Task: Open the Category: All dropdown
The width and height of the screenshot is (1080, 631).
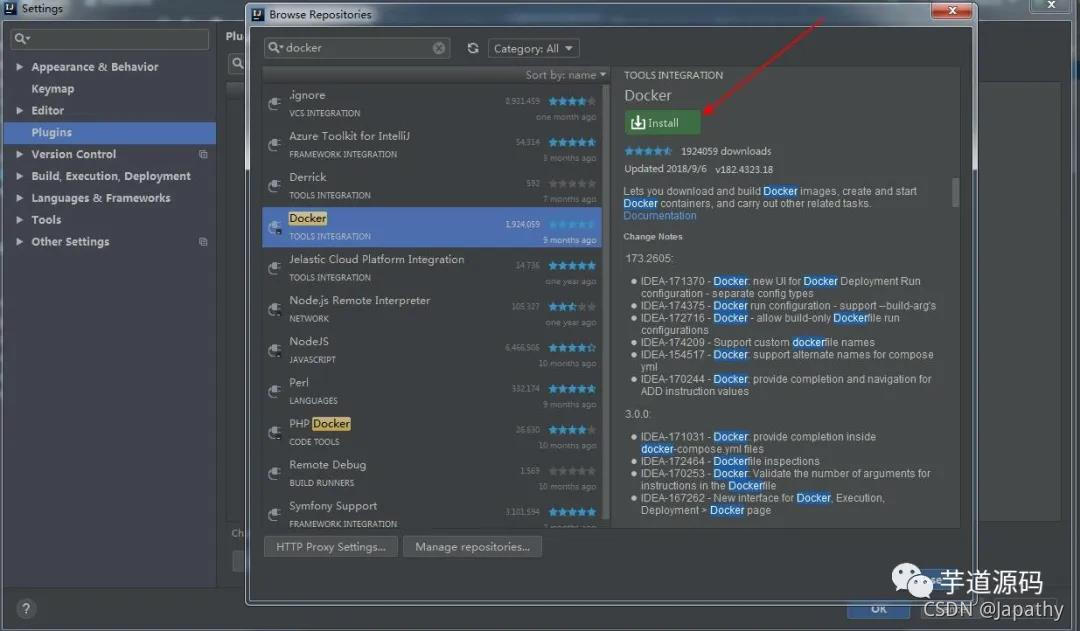Action: [x=533, y=48]
